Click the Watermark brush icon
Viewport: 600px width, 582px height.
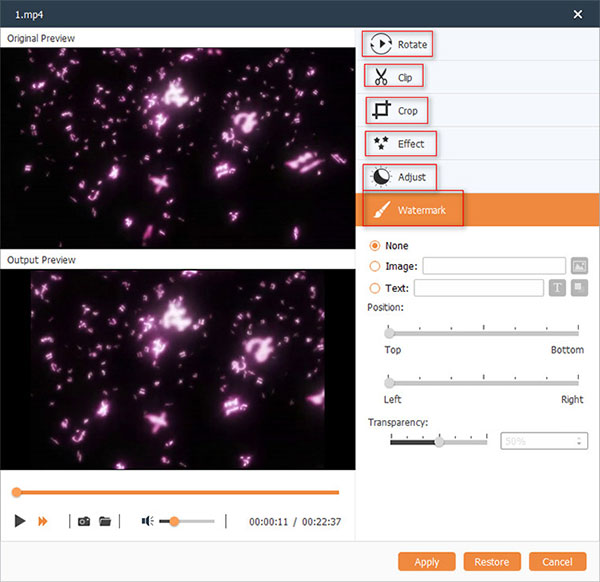coord(381,211)
